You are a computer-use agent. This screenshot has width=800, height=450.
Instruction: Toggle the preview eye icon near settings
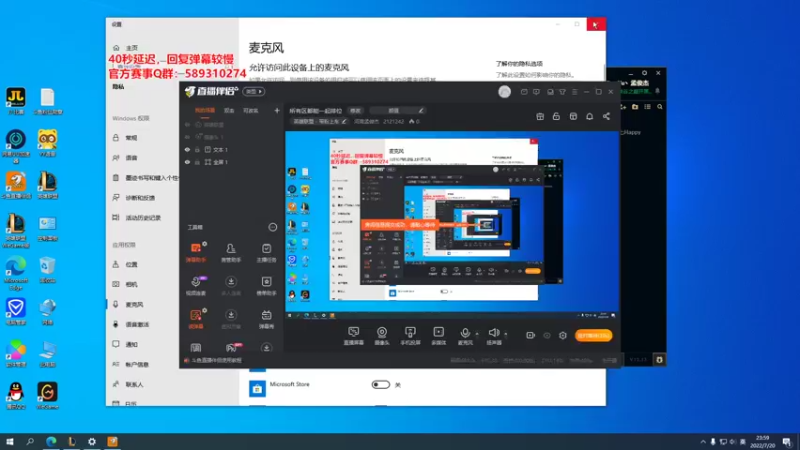(547, 335)
